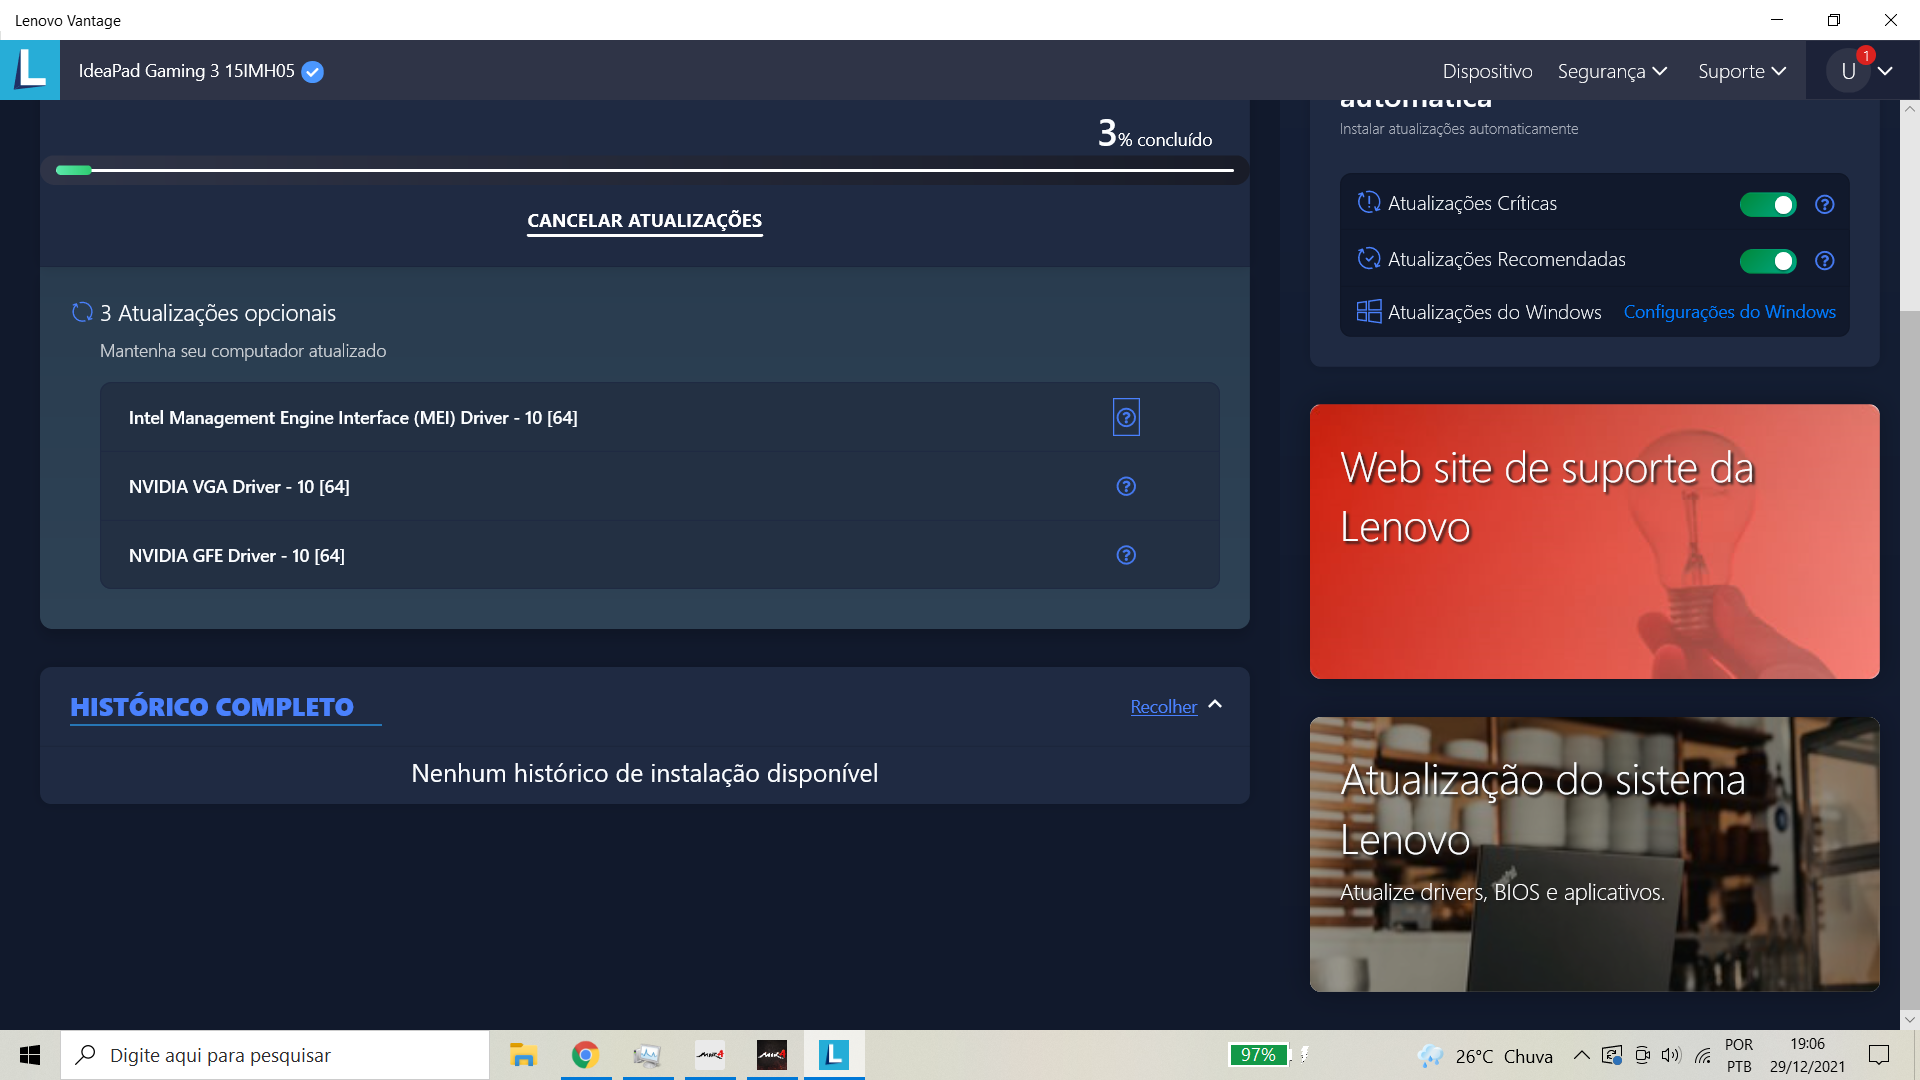This screenshot has width=1920, height=1080.
Task: Click the update progress bar
Action: coord(645,170)
